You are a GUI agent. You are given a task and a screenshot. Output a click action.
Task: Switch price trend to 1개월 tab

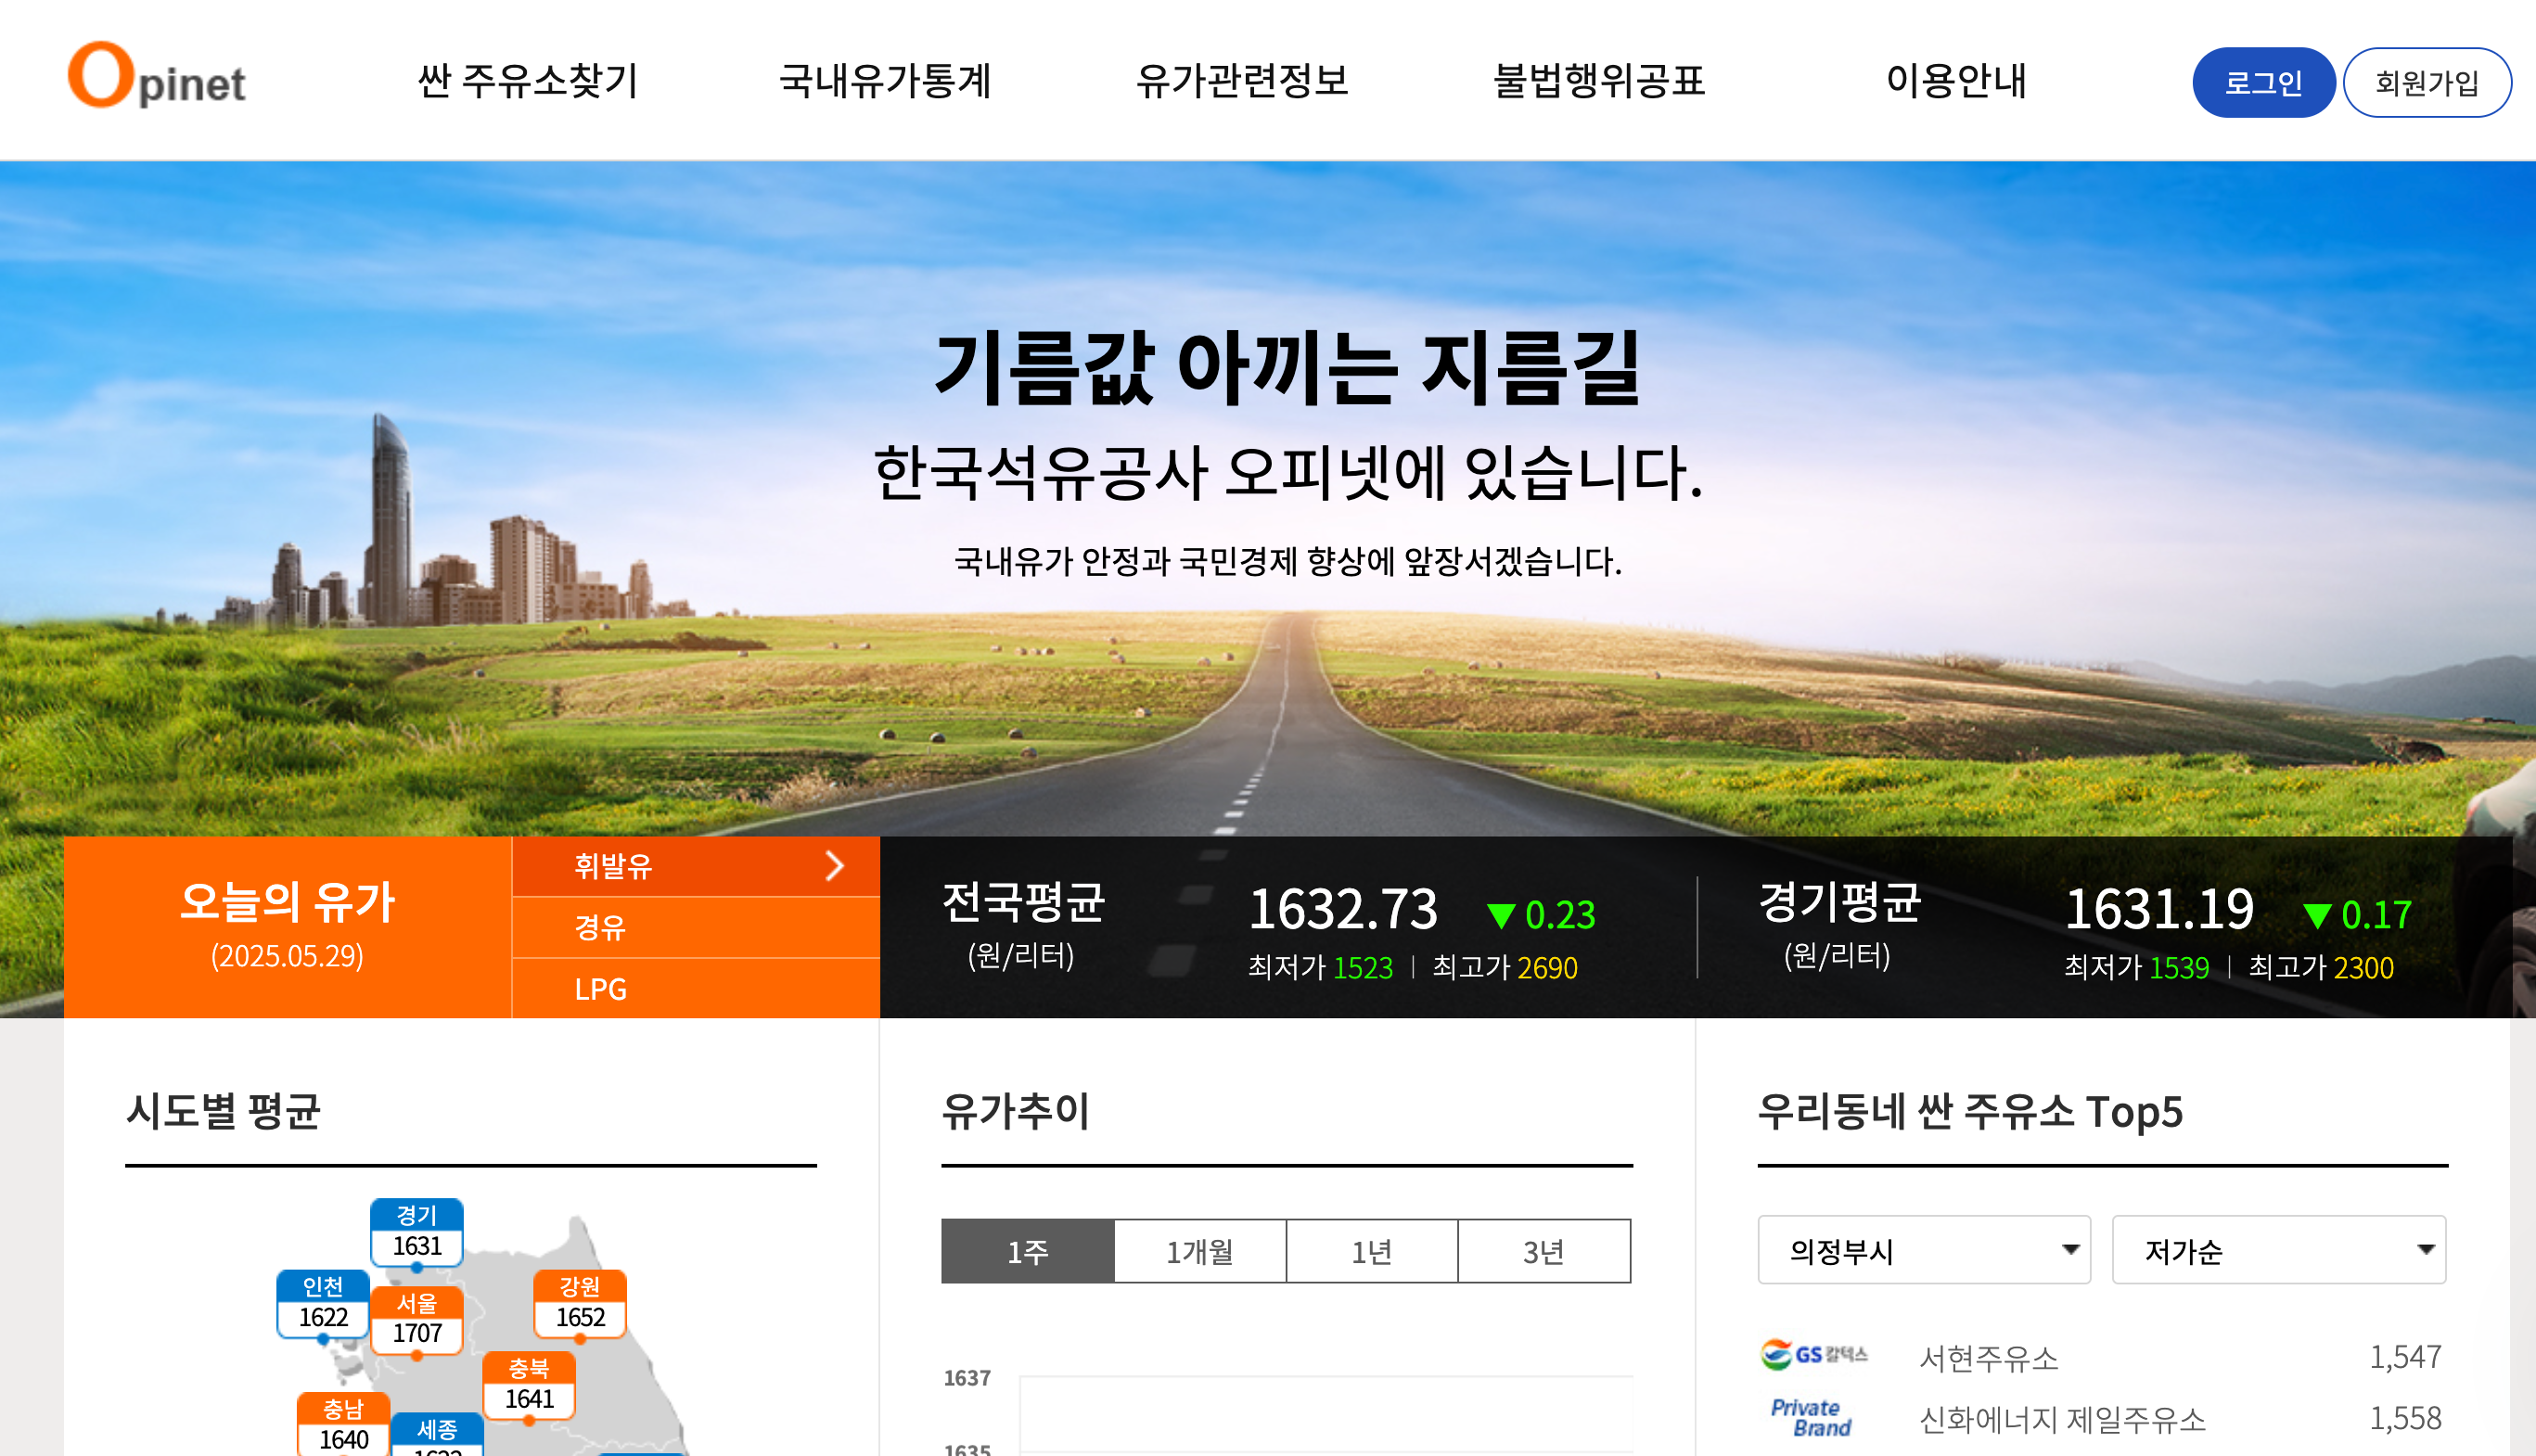coord(1199,1251)
